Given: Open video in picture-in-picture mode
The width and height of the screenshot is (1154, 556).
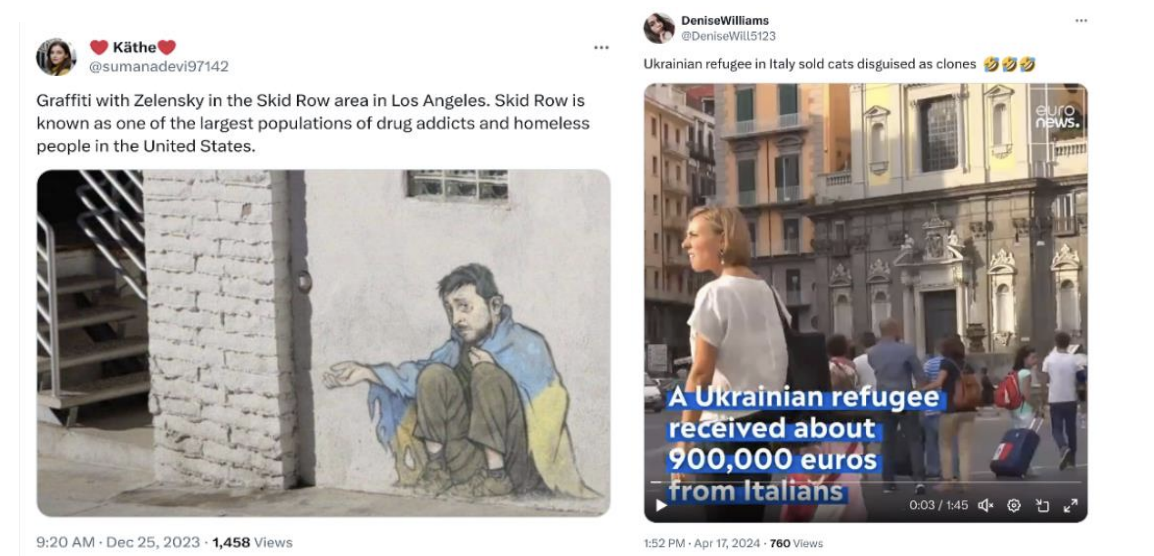Looking at the screenshot, I should click(1041, 505).
